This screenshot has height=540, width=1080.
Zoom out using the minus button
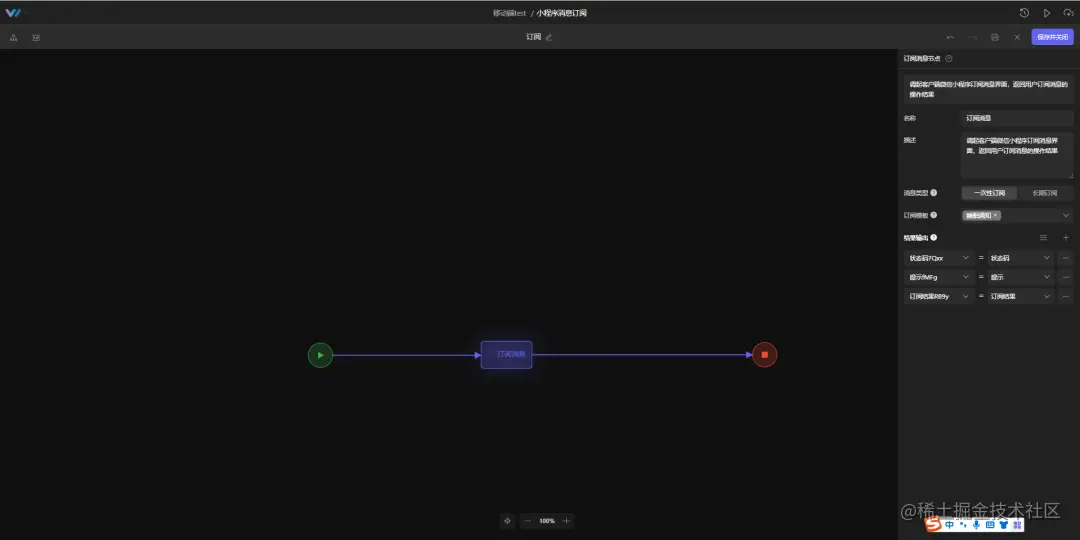click(x=528, y=521)
